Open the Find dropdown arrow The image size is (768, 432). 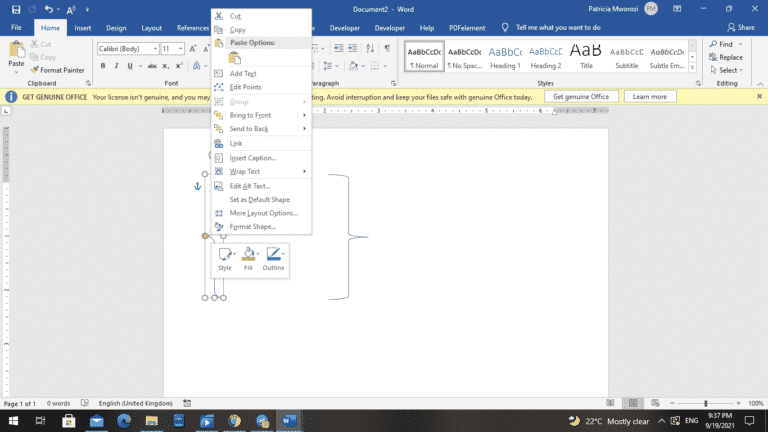740,44
